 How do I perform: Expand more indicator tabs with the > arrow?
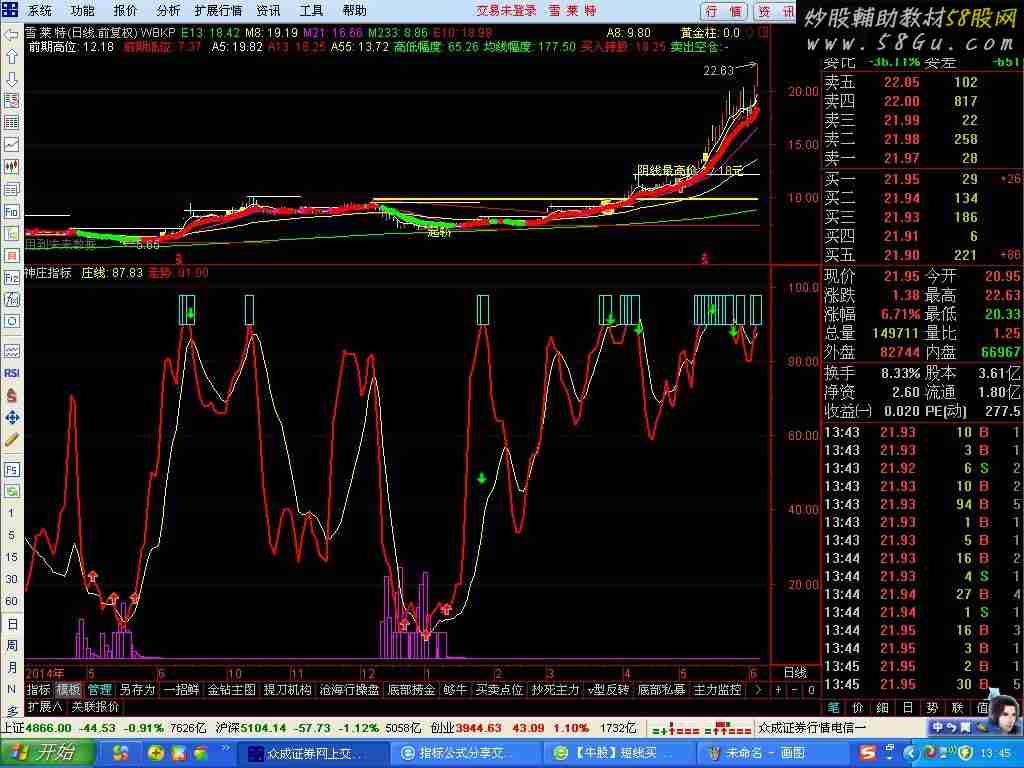pos(758,689)
